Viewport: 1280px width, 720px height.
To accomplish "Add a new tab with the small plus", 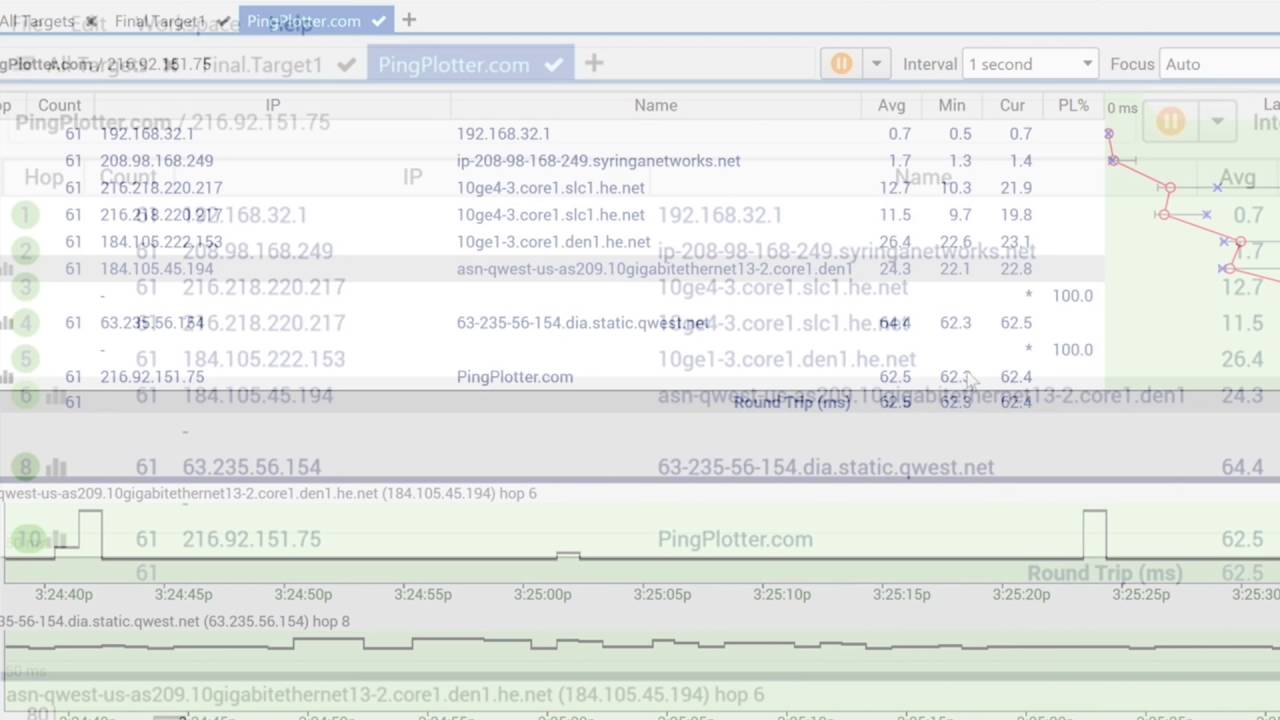I will [x=409, y=20].
